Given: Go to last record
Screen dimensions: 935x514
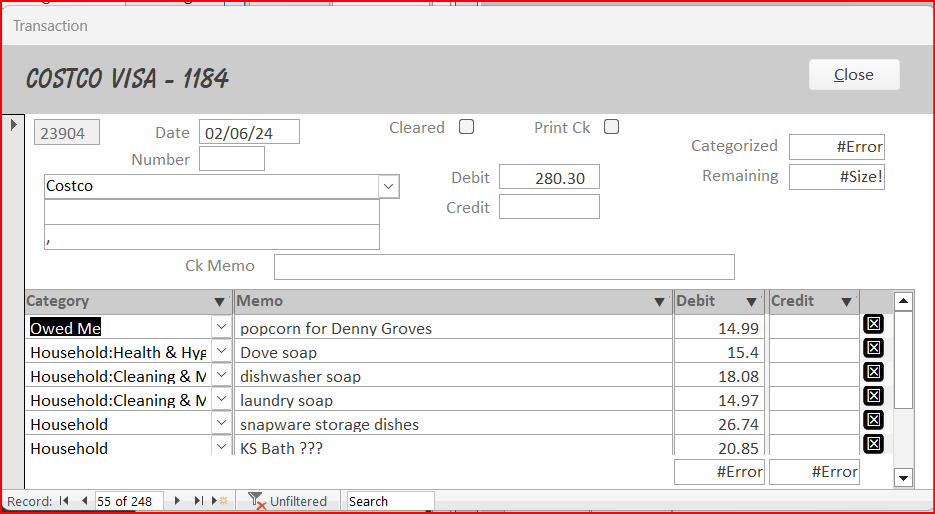Looking at the screenshot, I should [x=199, y=501].
